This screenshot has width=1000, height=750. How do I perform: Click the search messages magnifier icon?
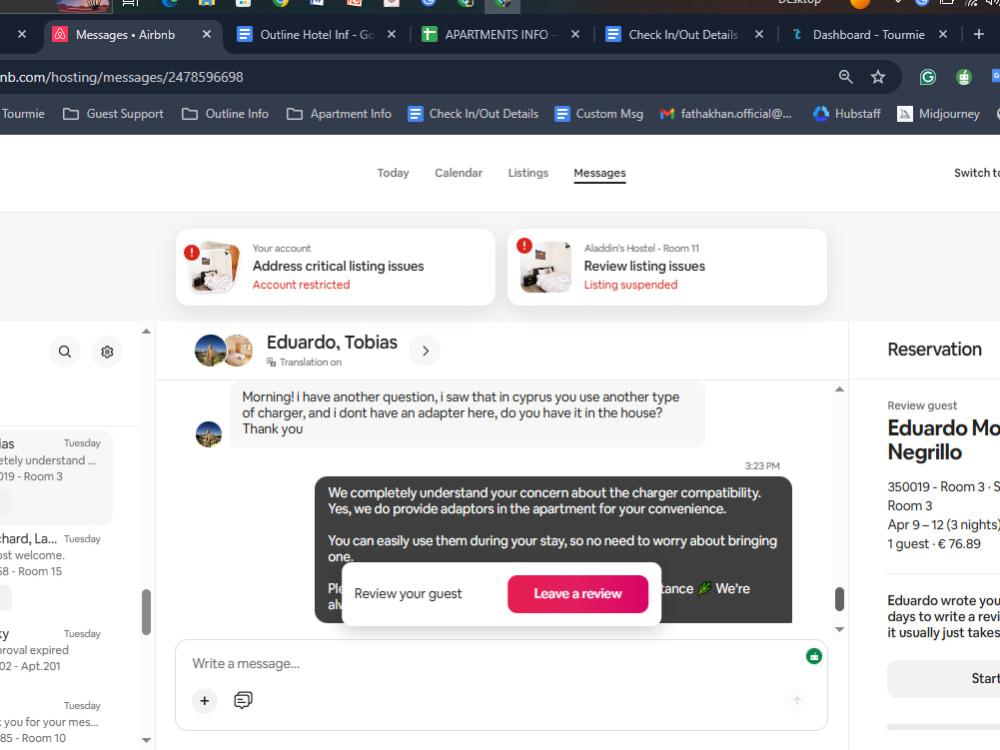click(64, 351)
